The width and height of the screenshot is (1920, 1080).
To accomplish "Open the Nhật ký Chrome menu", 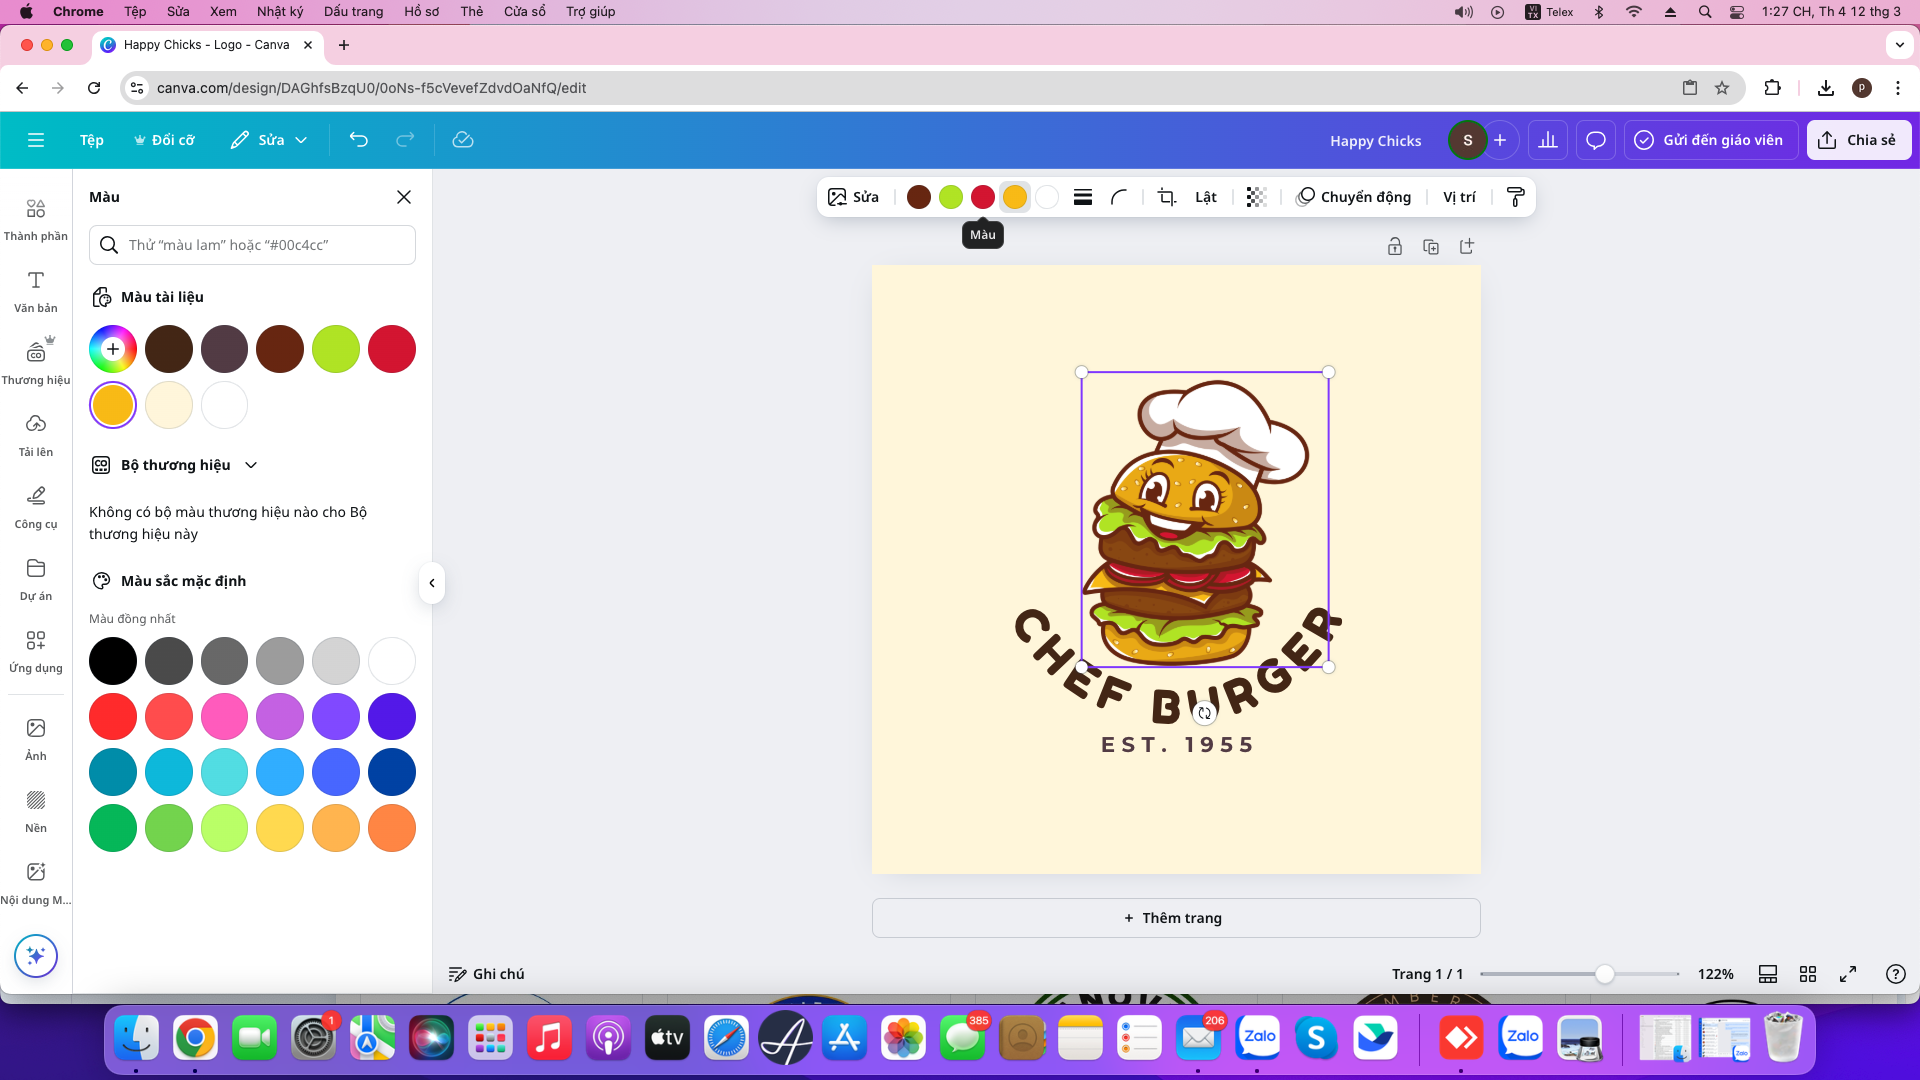I will click(280, 12).
